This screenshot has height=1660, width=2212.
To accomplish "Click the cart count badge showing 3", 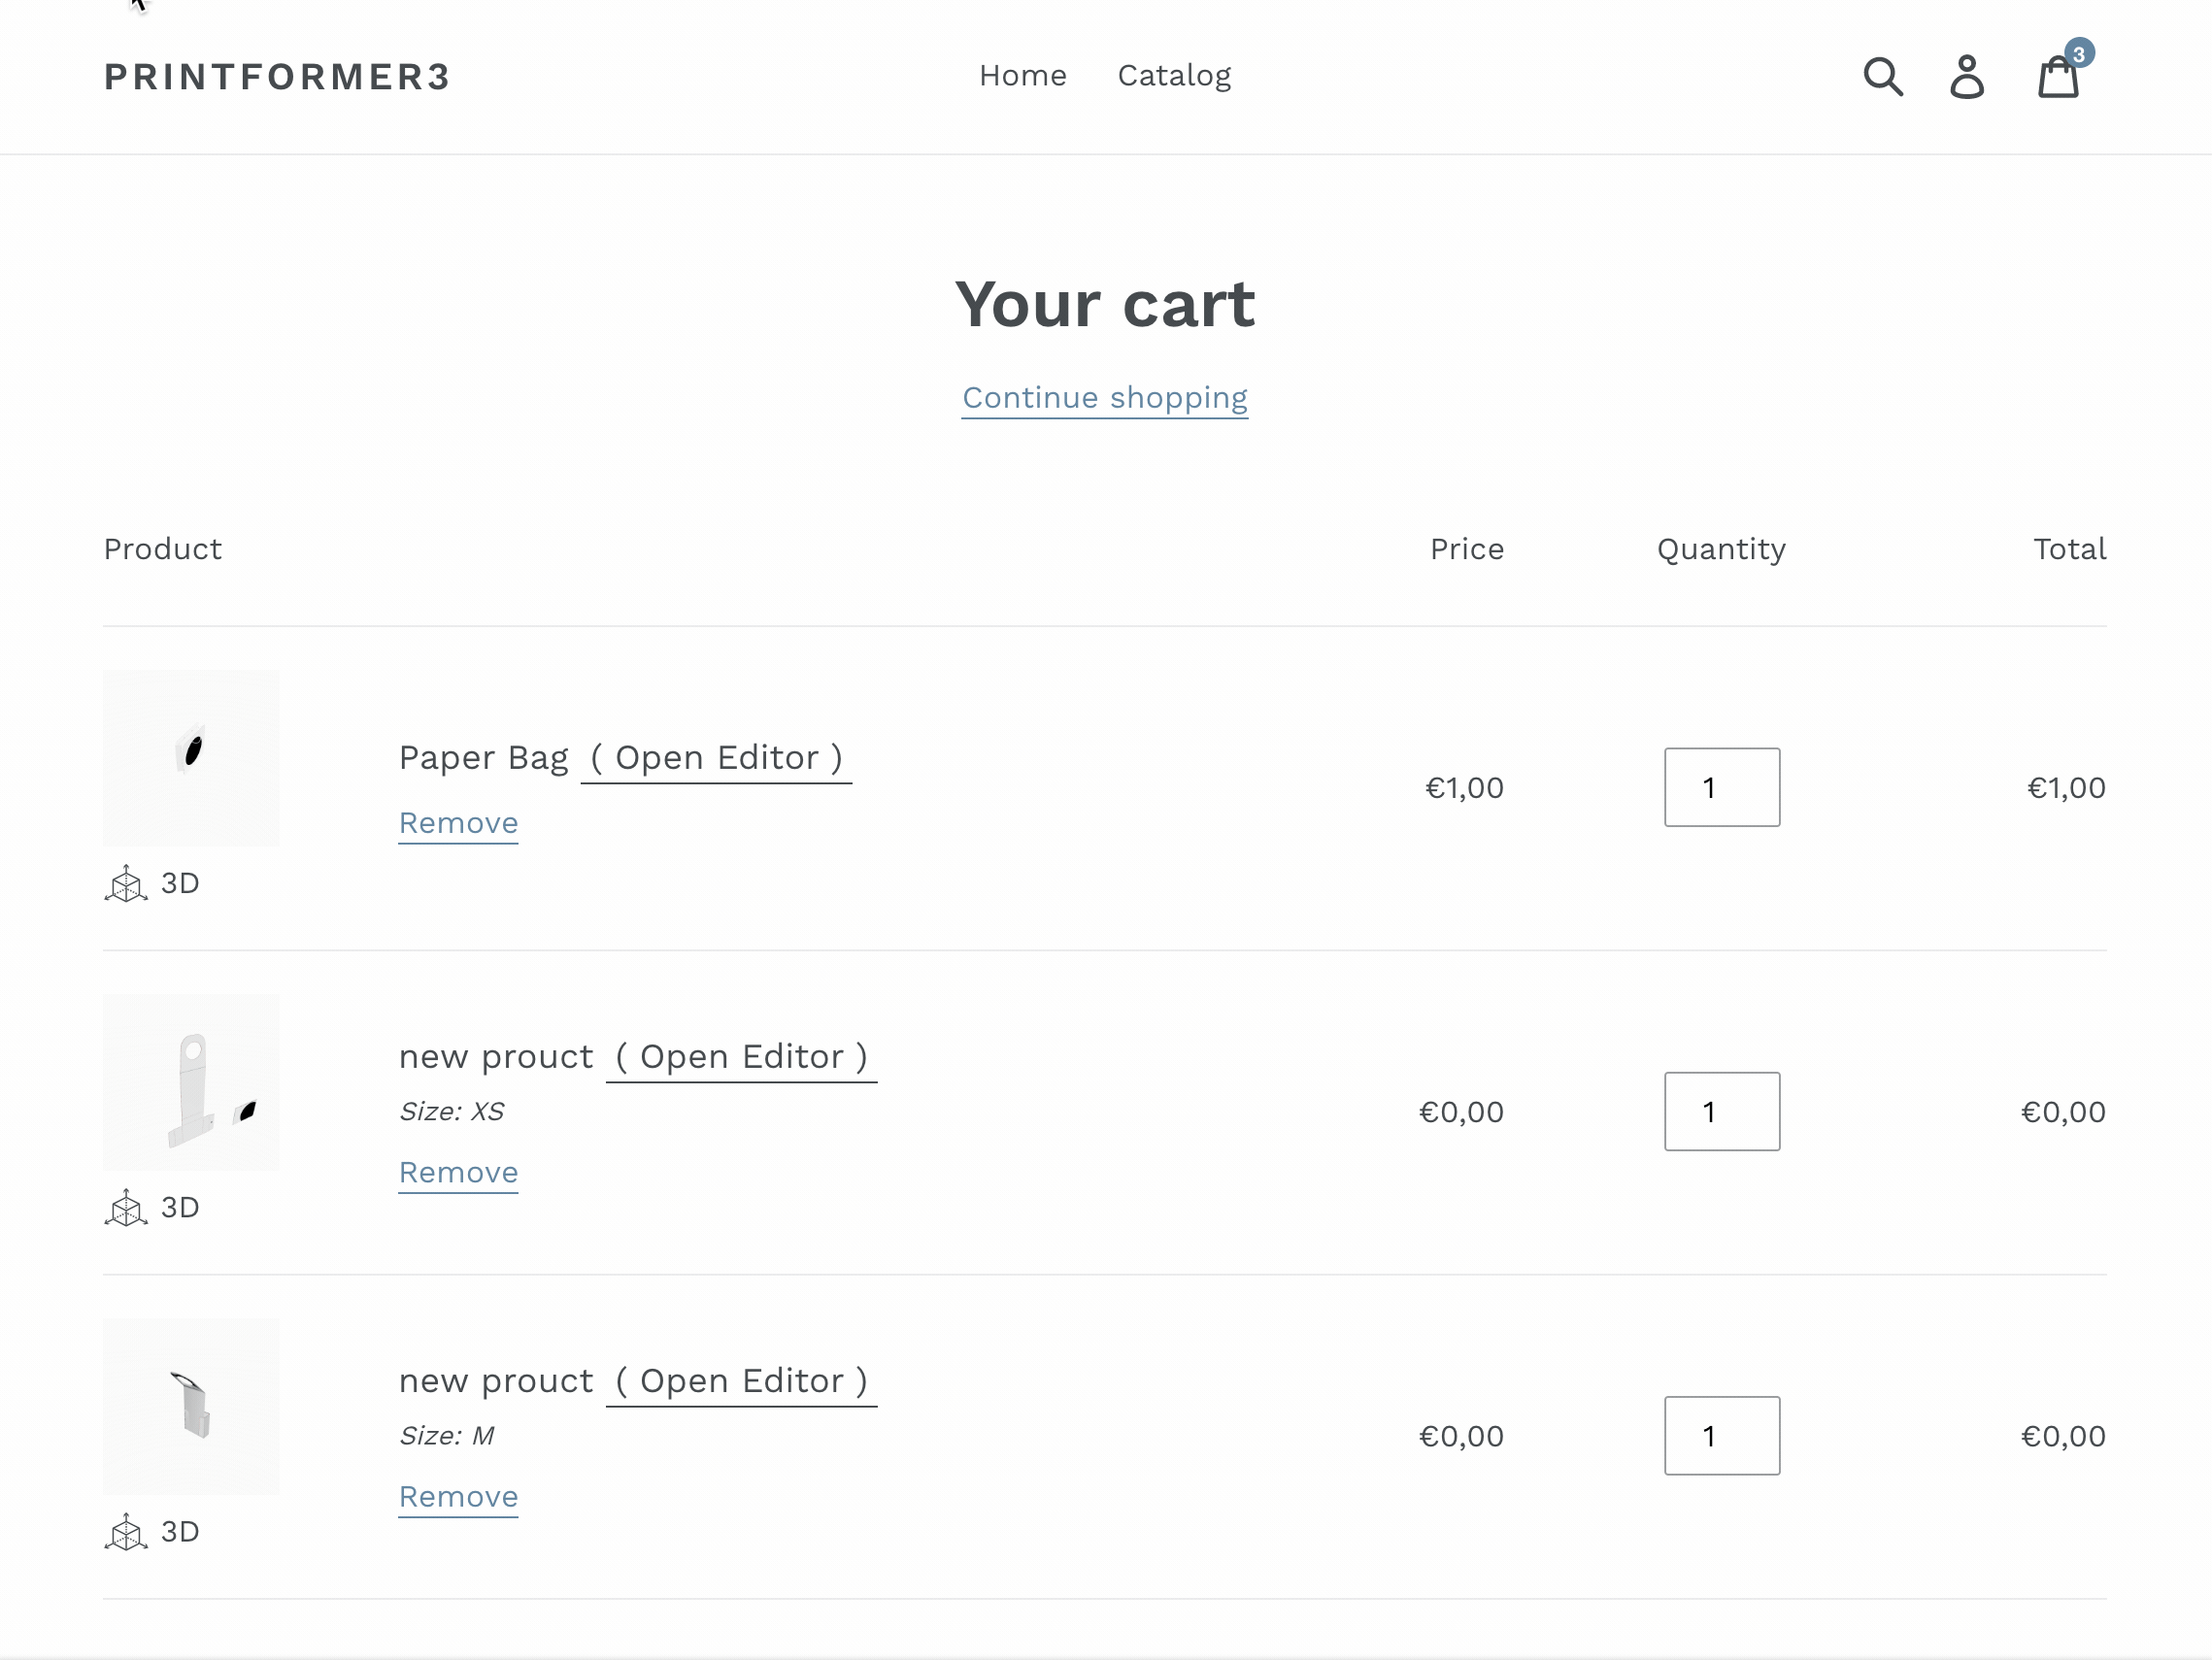I will pyautogui.click(x=2079, y=53).
